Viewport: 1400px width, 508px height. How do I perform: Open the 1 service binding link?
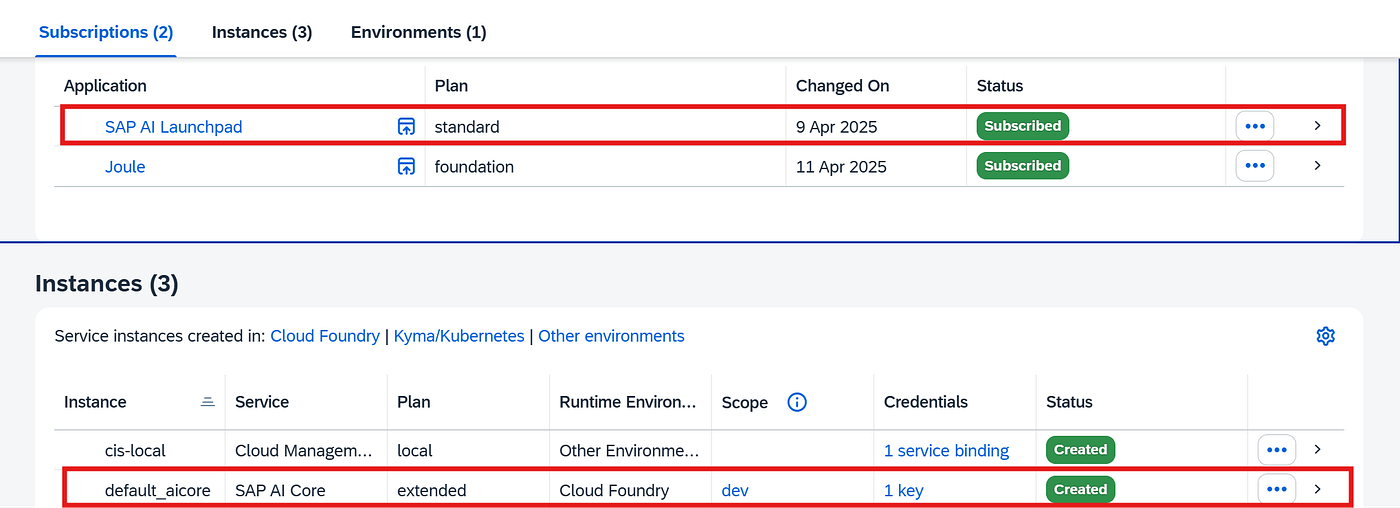pyautogui.click(x=946, y=451)
